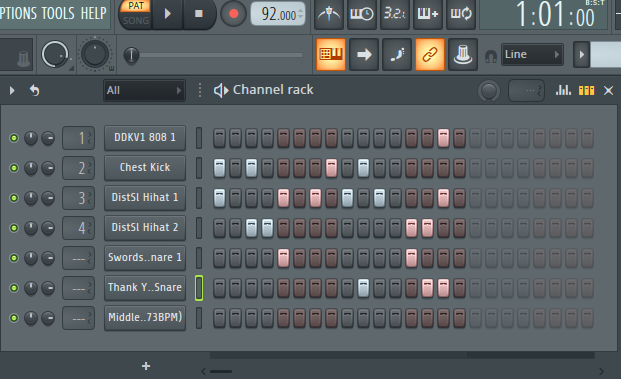This screenshot has width=621, height=379.
Task: Open channel rack options menu arrow
Action: point(12,91)
